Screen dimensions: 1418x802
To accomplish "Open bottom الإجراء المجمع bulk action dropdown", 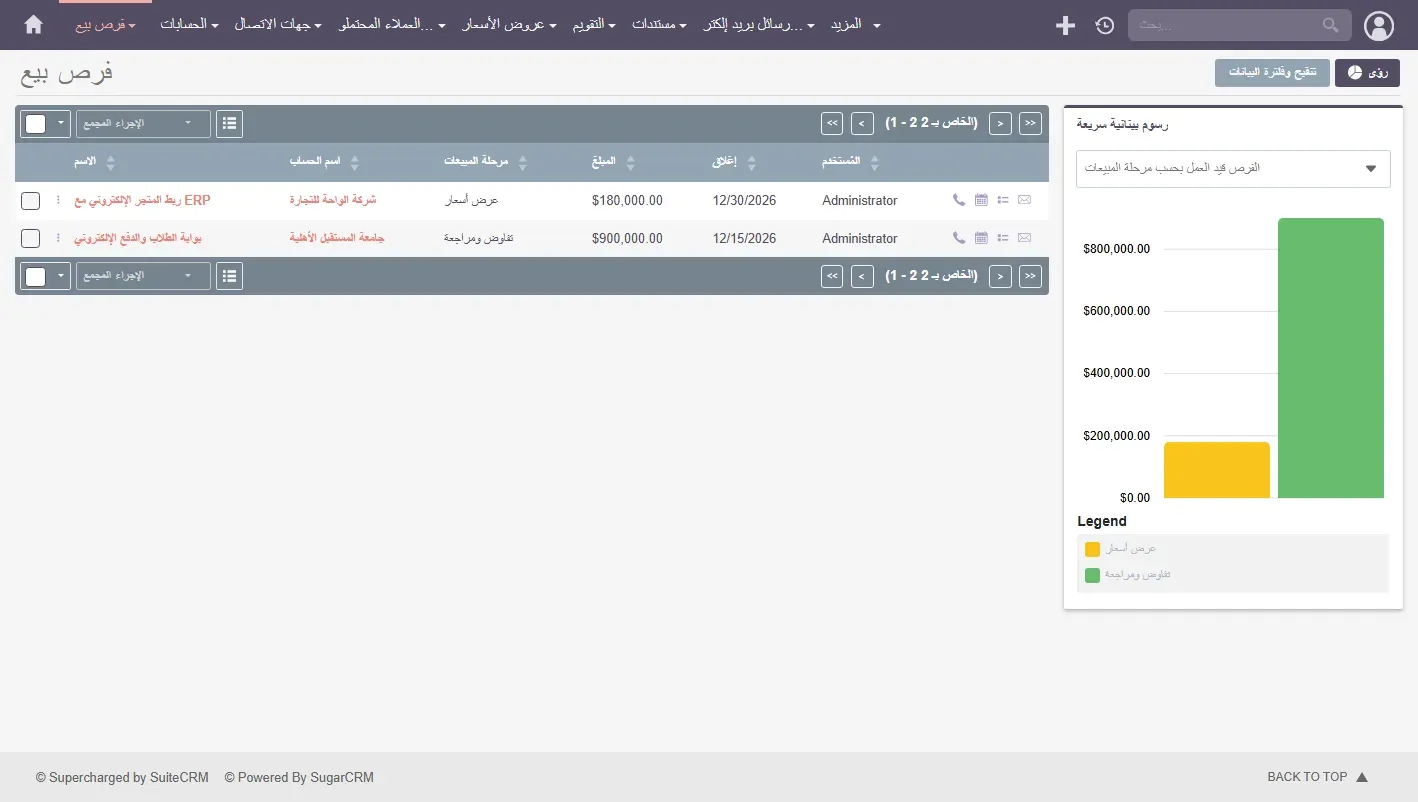I will click(143, 276).
